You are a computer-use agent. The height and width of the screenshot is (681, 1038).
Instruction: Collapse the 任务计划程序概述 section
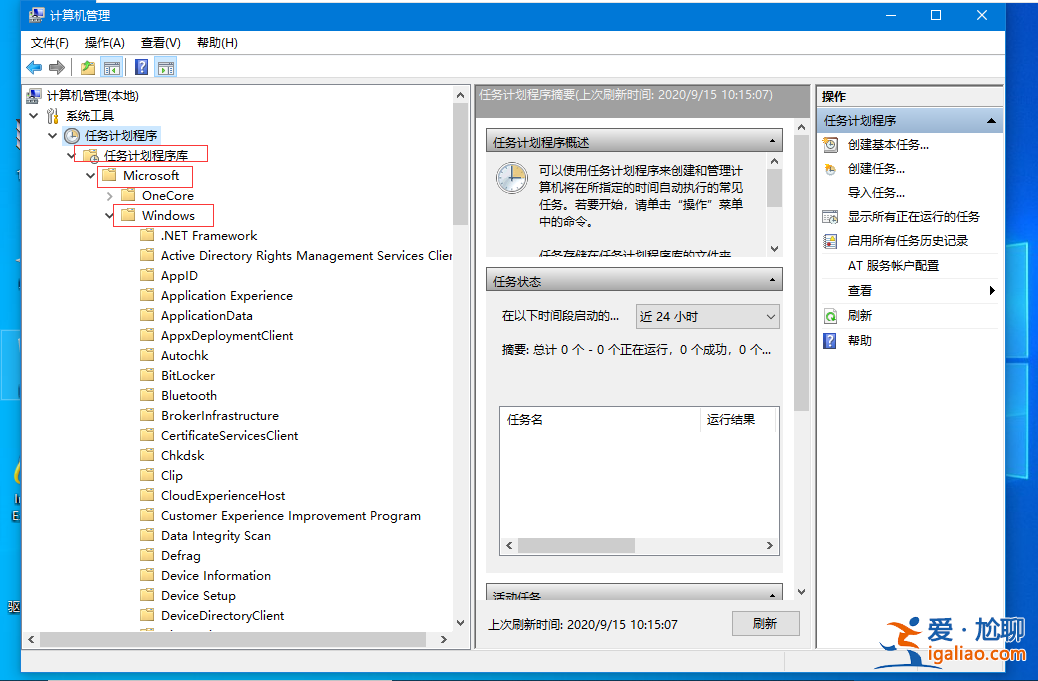tap(773, 139)
